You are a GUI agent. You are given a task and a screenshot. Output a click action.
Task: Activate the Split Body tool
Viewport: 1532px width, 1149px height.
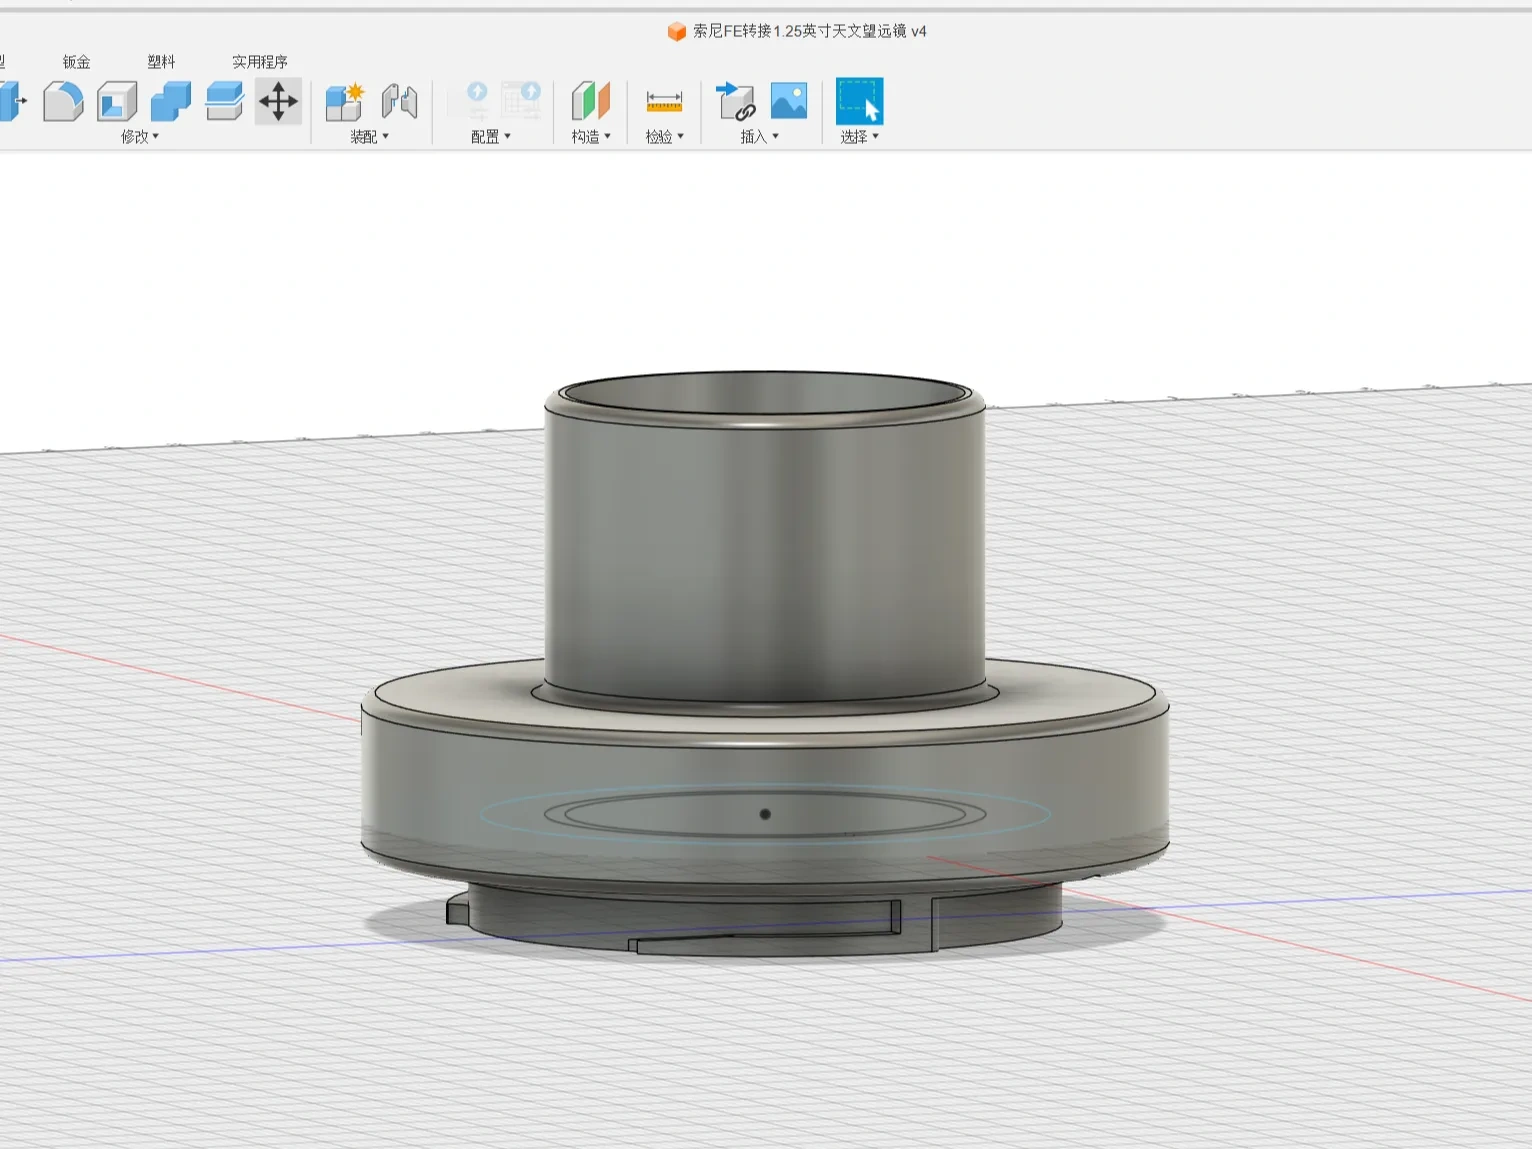tap(225, 102)
